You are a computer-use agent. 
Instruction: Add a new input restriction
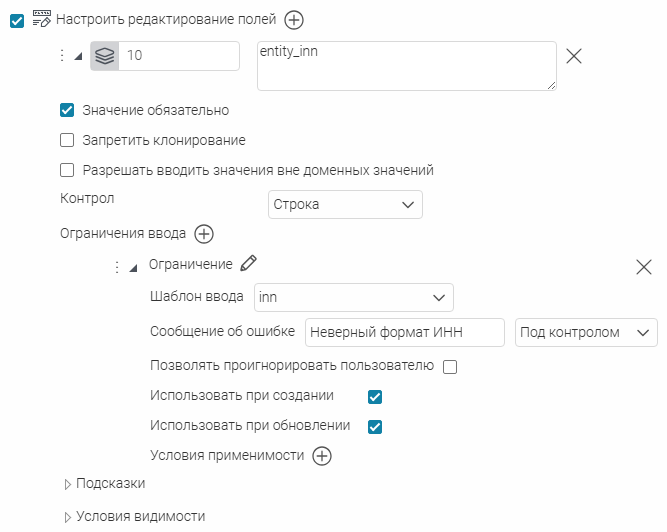click(x=204, y=234)
